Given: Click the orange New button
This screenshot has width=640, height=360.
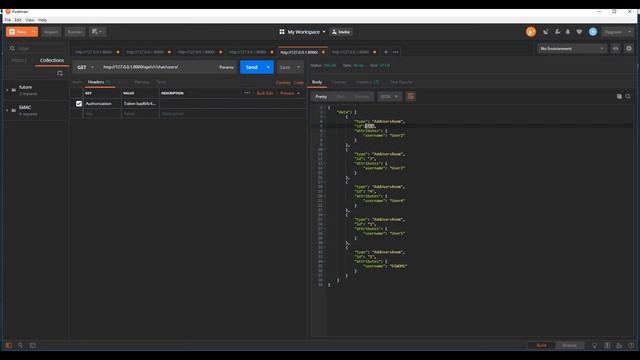Looking at the screenshot, I should (x=18, y=32).
